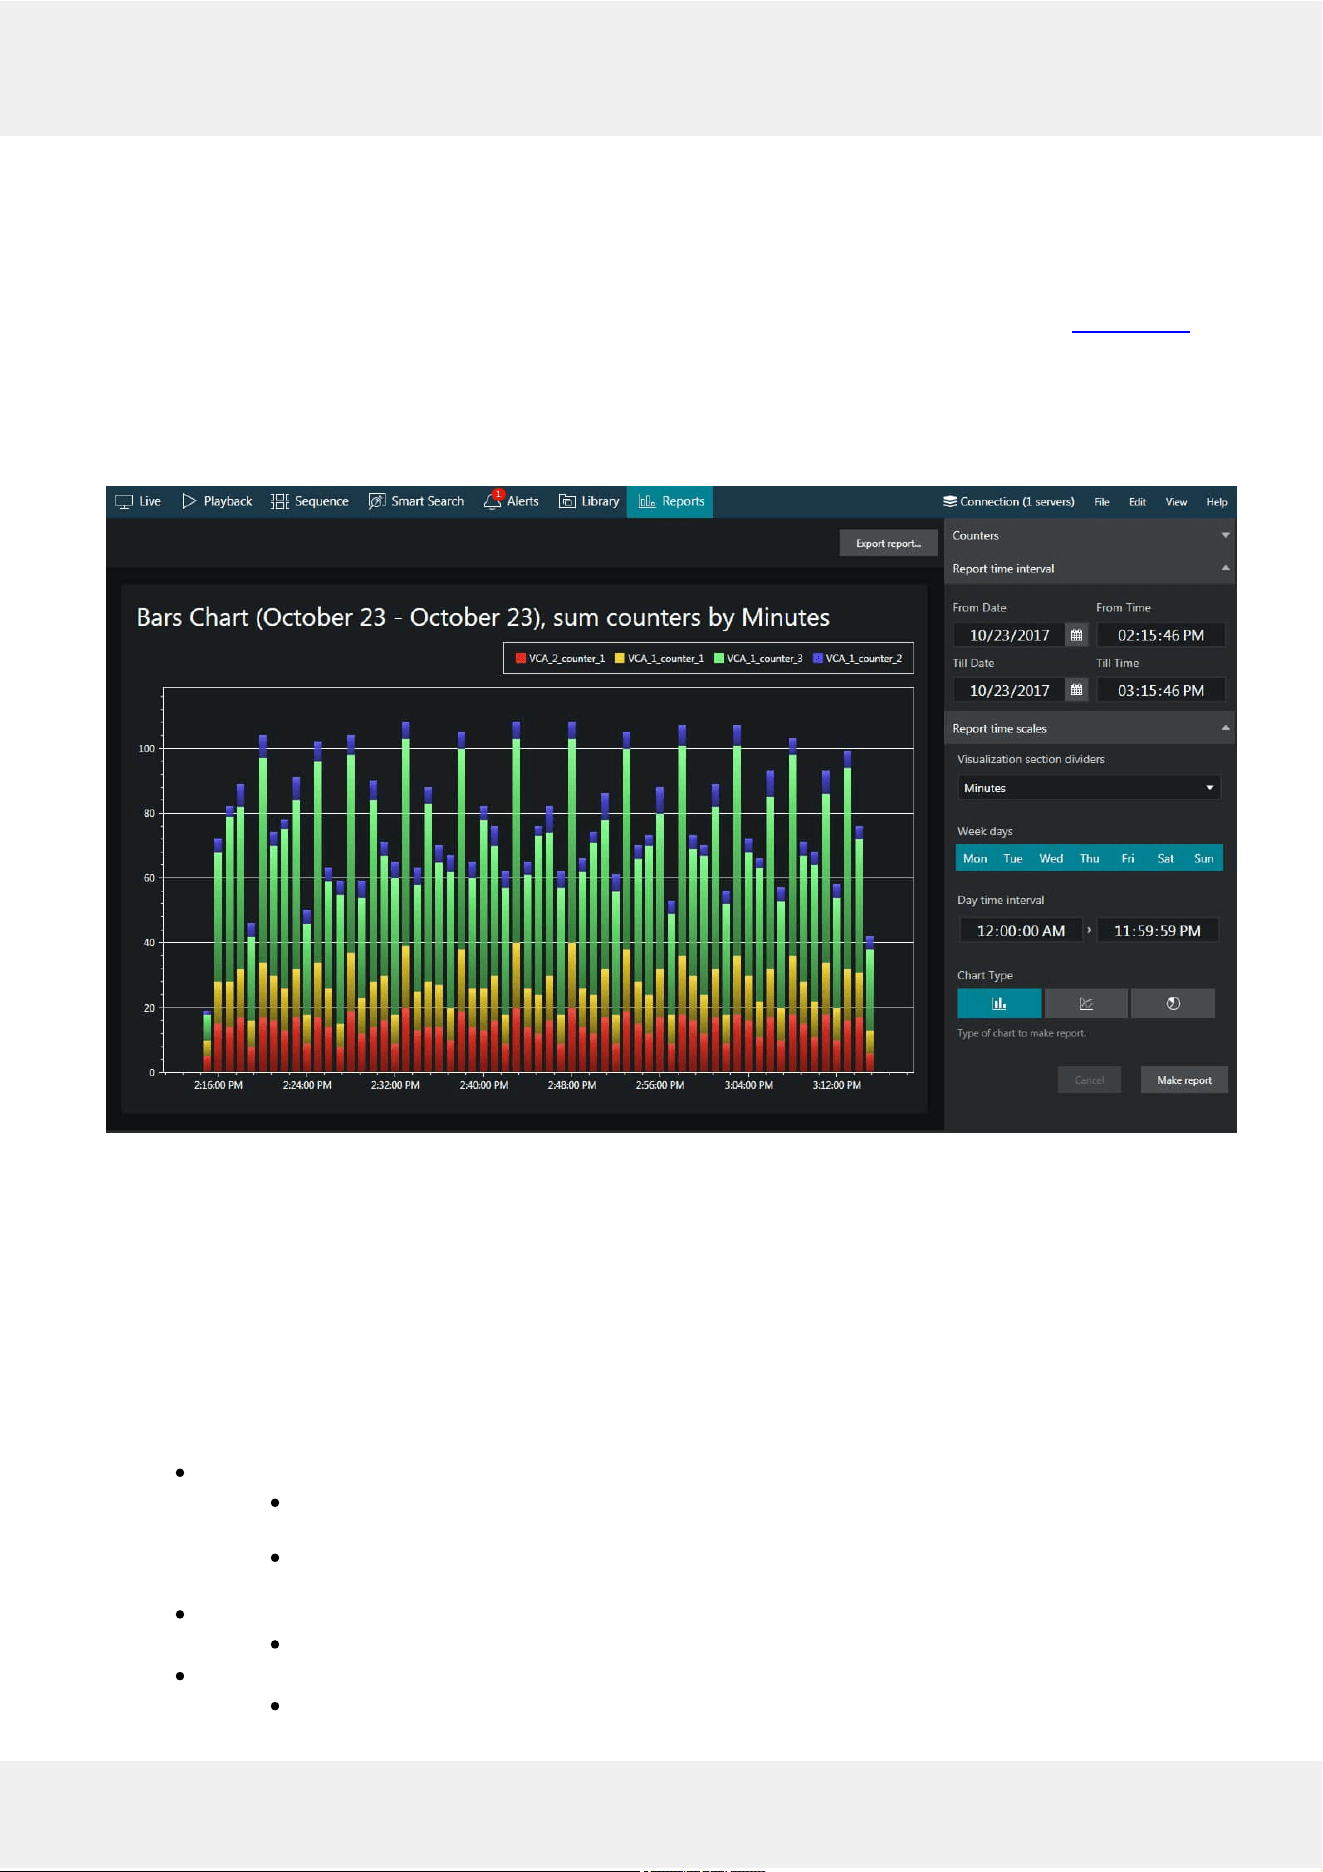Click the '100' y-axis label
The image size is (1323, 1872).
[x=147, y=748]
